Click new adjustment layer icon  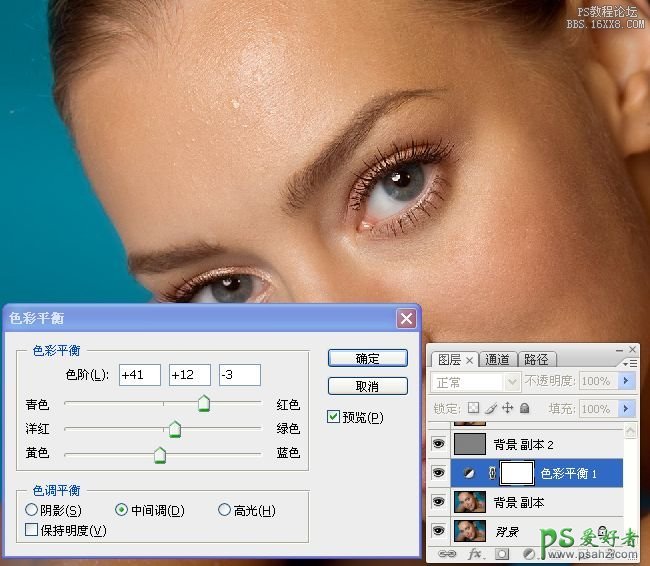pos(529,554)
